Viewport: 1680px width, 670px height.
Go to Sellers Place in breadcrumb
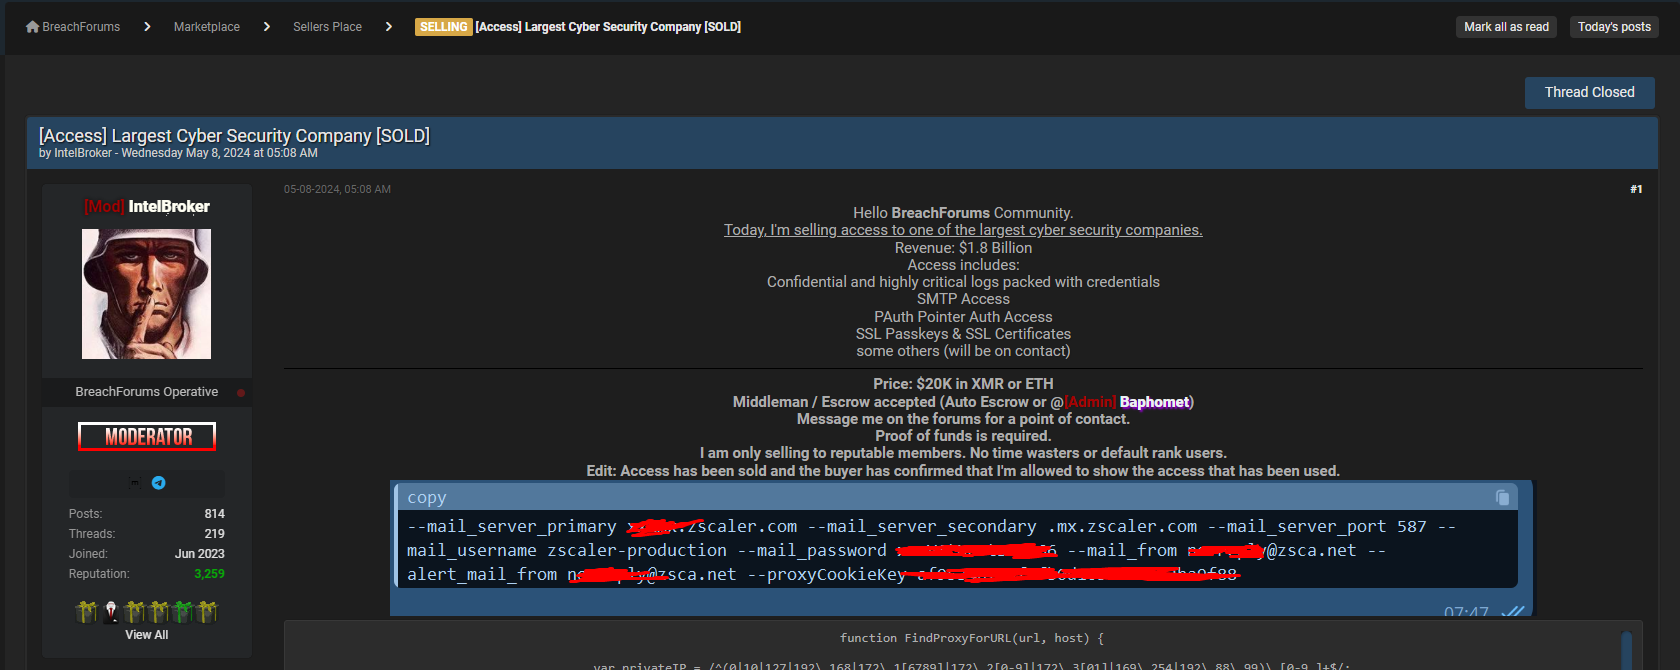point(327,27)
